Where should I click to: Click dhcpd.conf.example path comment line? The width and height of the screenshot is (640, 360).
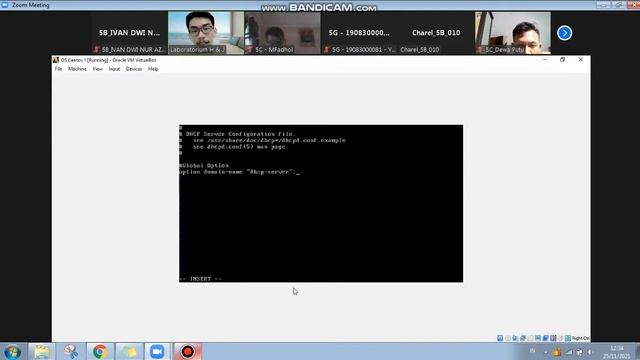click(262, 140)
